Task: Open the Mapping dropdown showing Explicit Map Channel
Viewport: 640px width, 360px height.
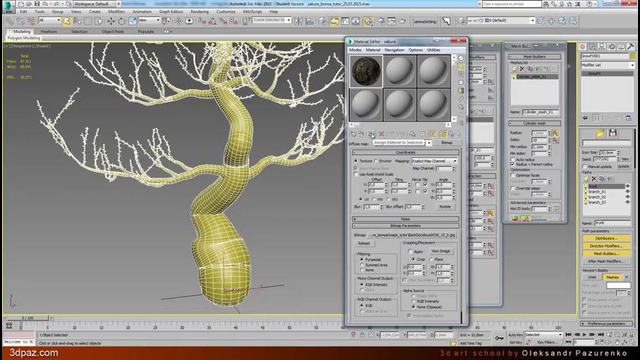Action: click(434, 161)
